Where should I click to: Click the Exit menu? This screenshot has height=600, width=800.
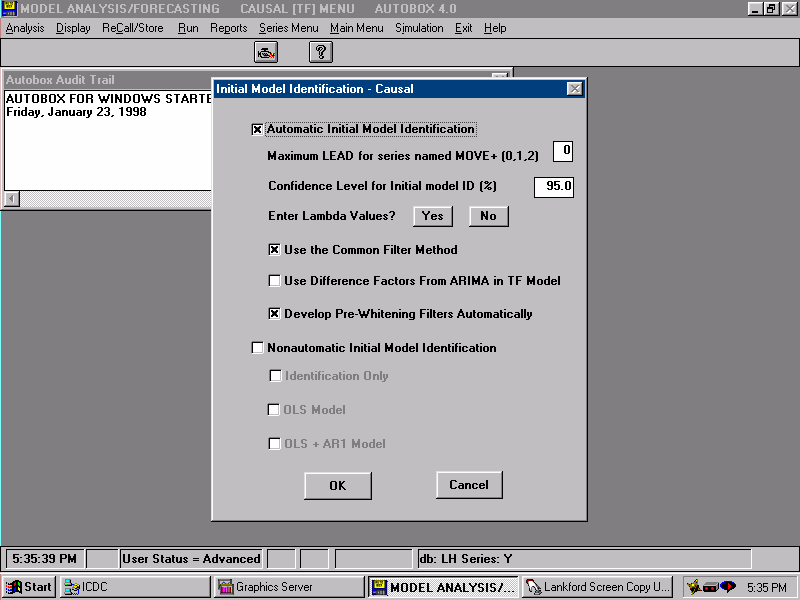(x=463, y=28)
